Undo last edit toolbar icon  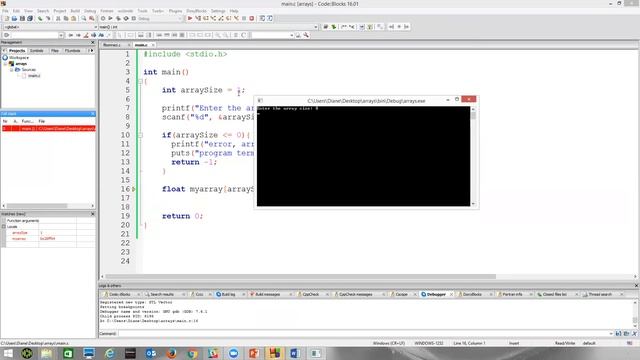click(40, 18)
